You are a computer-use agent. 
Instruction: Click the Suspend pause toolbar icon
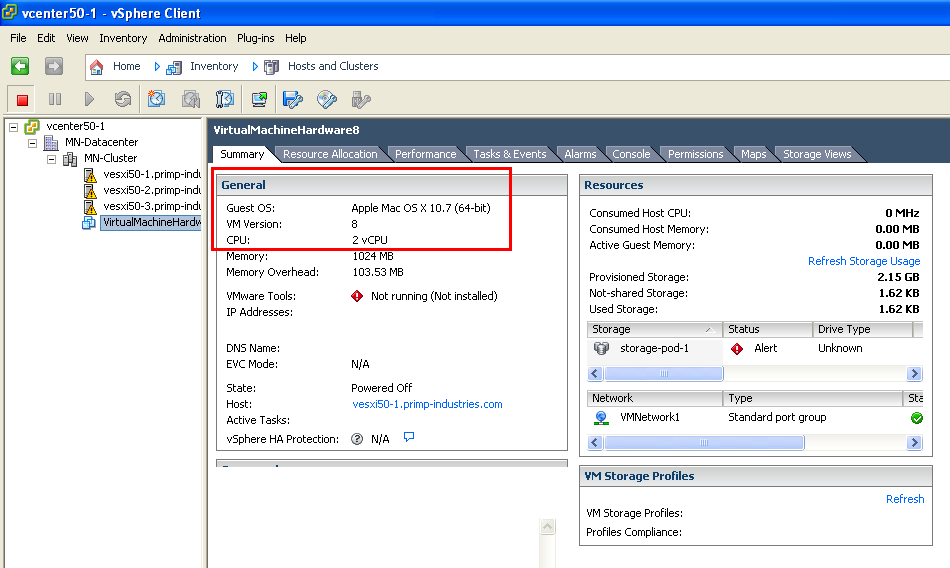(x=55, y=99)
